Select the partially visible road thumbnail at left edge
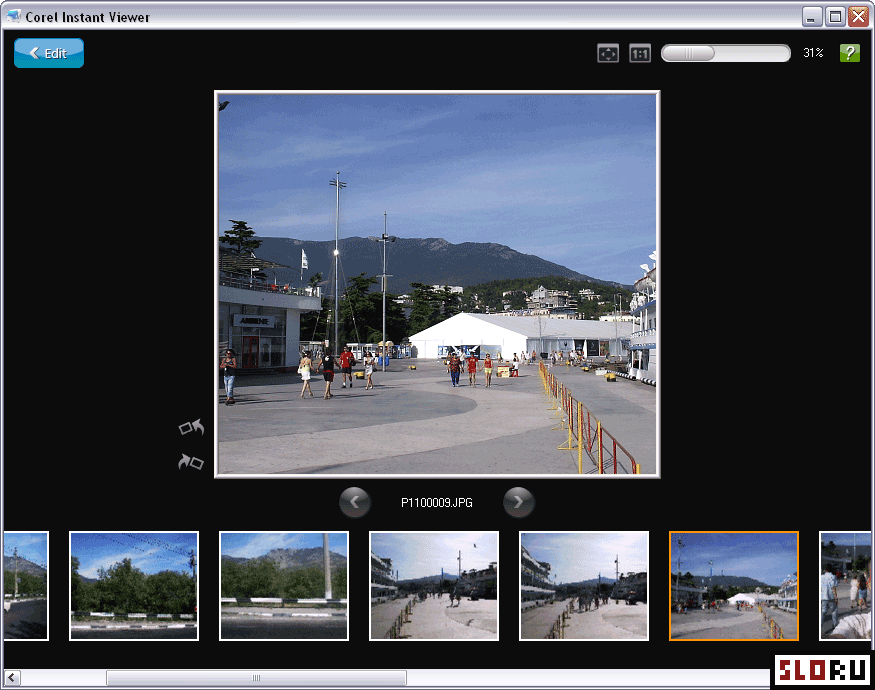The height and width of the screenshot is (690, 875). [x=26, y=586]
